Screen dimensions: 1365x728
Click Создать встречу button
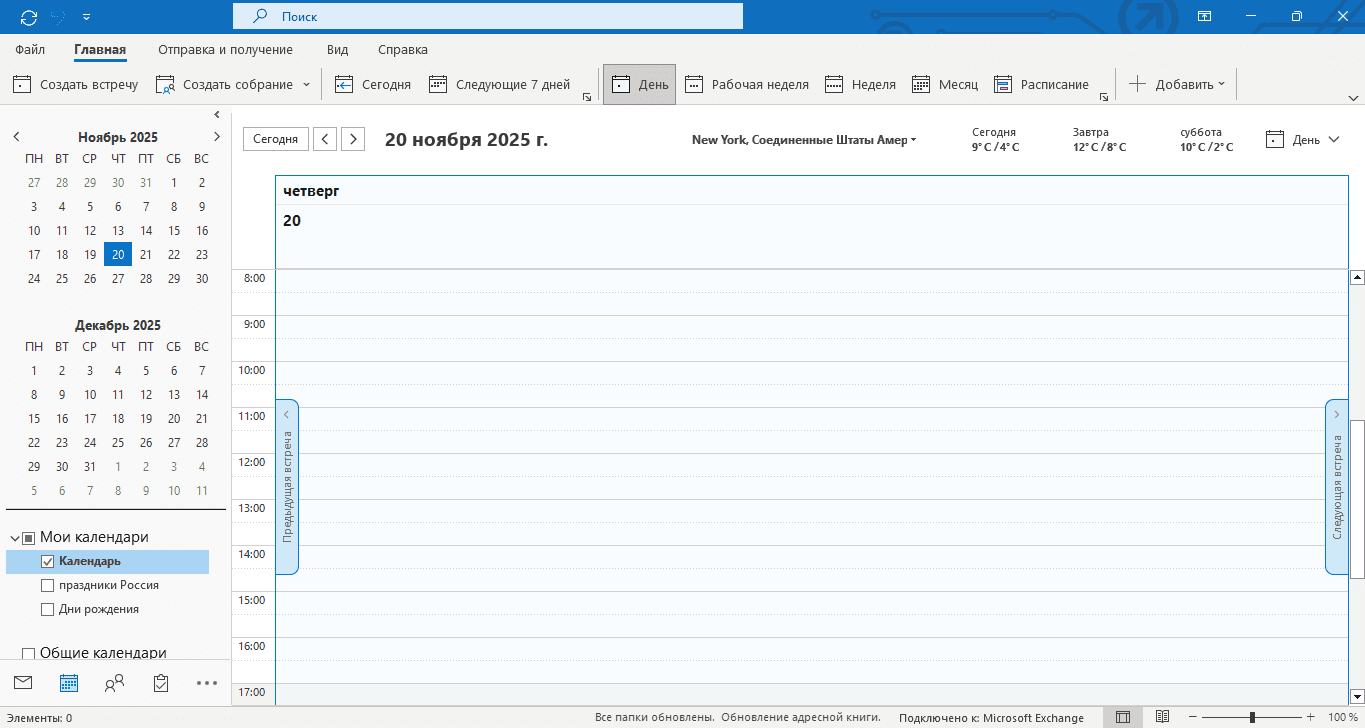tap(76, 85)
